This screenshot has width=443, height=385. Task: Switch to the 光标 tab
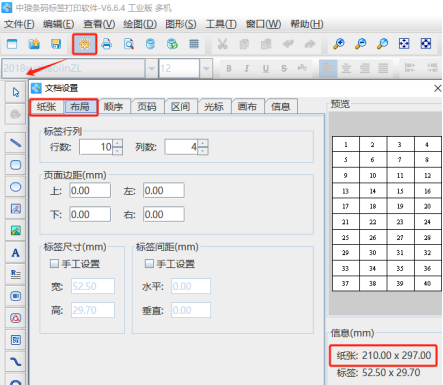tap(214, 107)
